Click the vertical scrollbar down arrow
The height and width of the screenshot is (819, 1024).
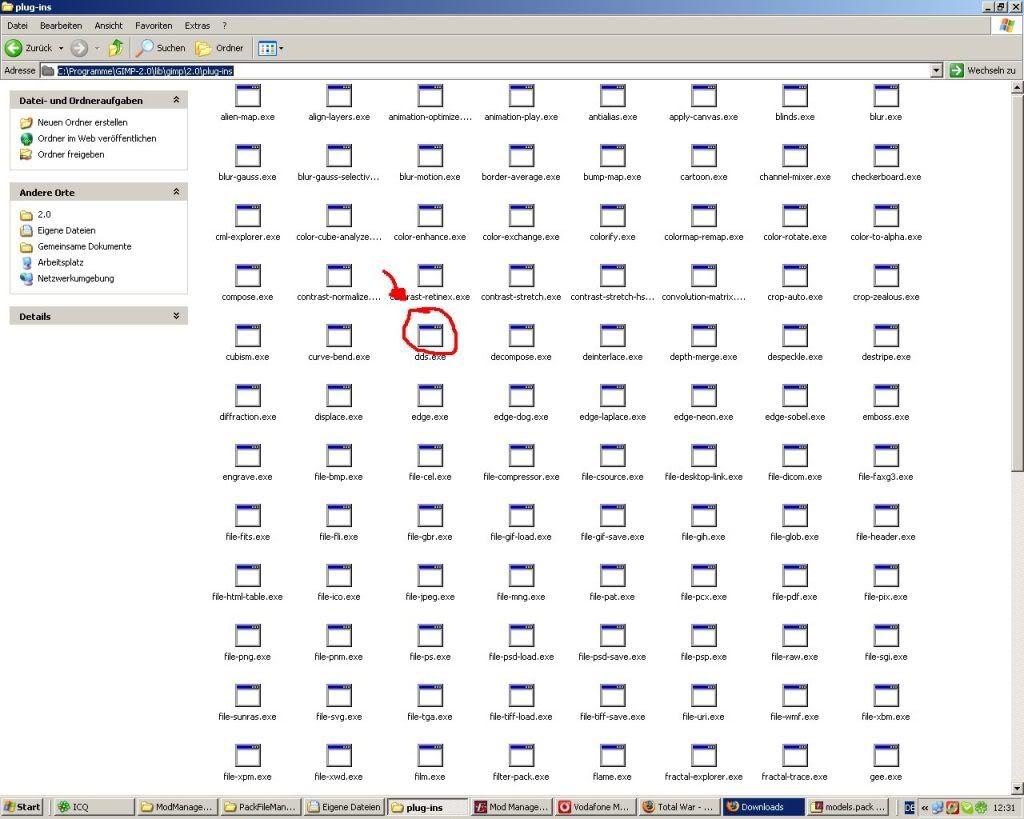click(1017, 785)
